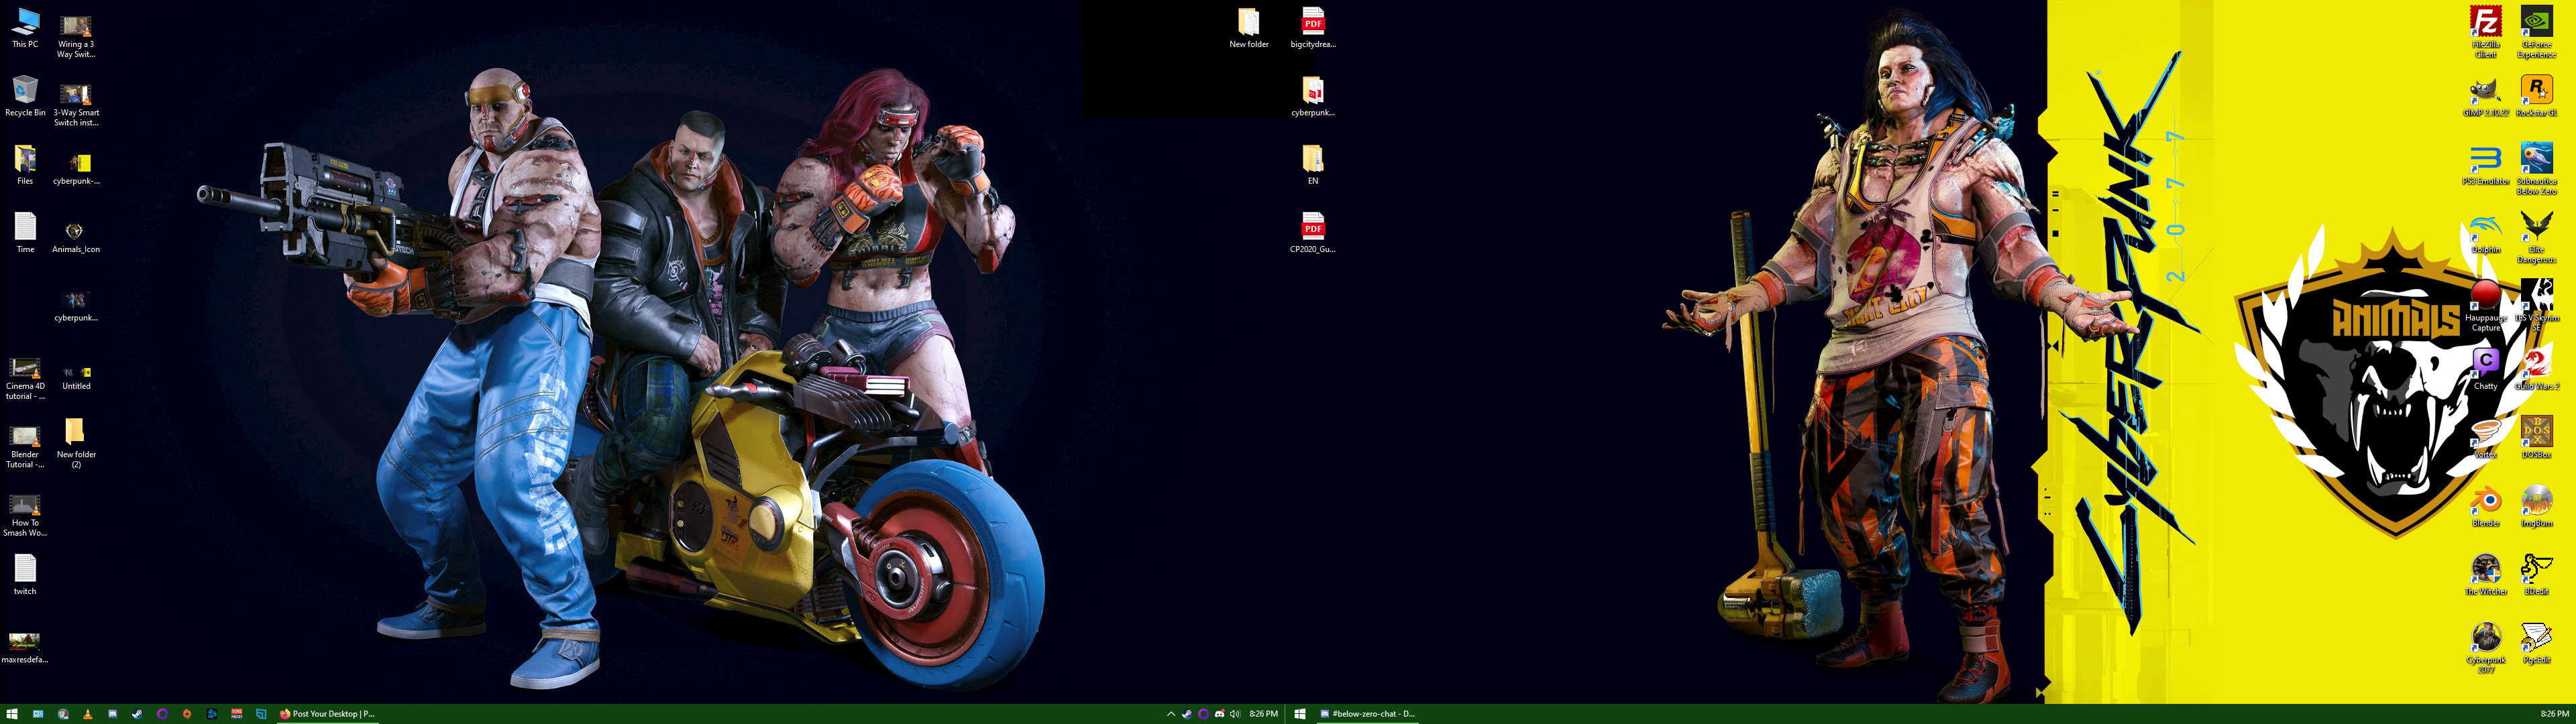Screen dimensions: 2576x724
Task: Open GIMP 2.10.22 shortcut
Action: pos(2486,97)
